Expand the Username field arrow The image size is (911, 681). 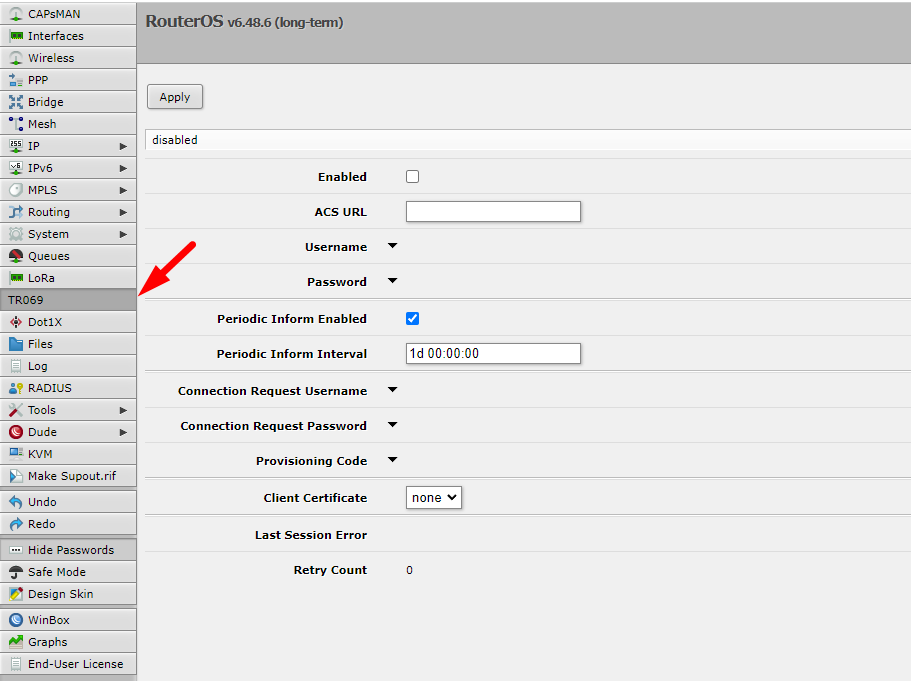click(x=392, y=246)
